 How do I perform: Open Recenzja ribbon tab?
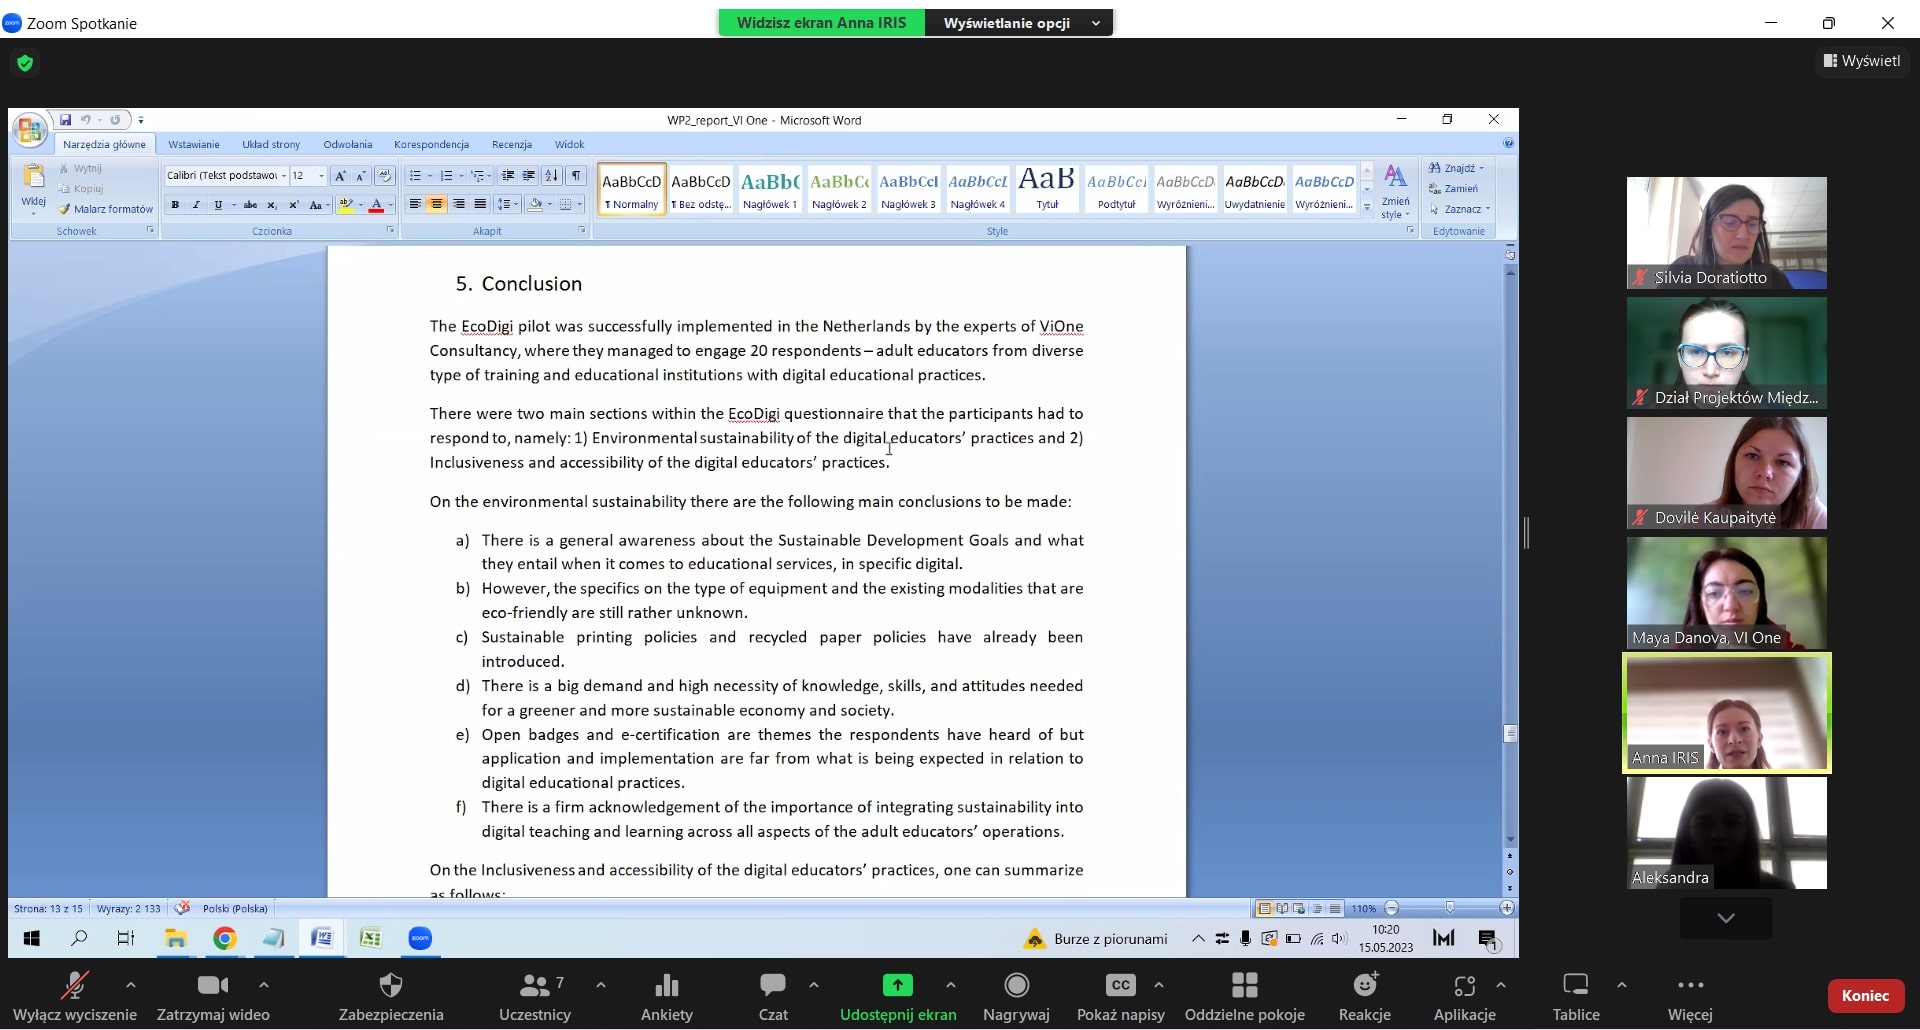pyautogui.click(x=512, y=145)
